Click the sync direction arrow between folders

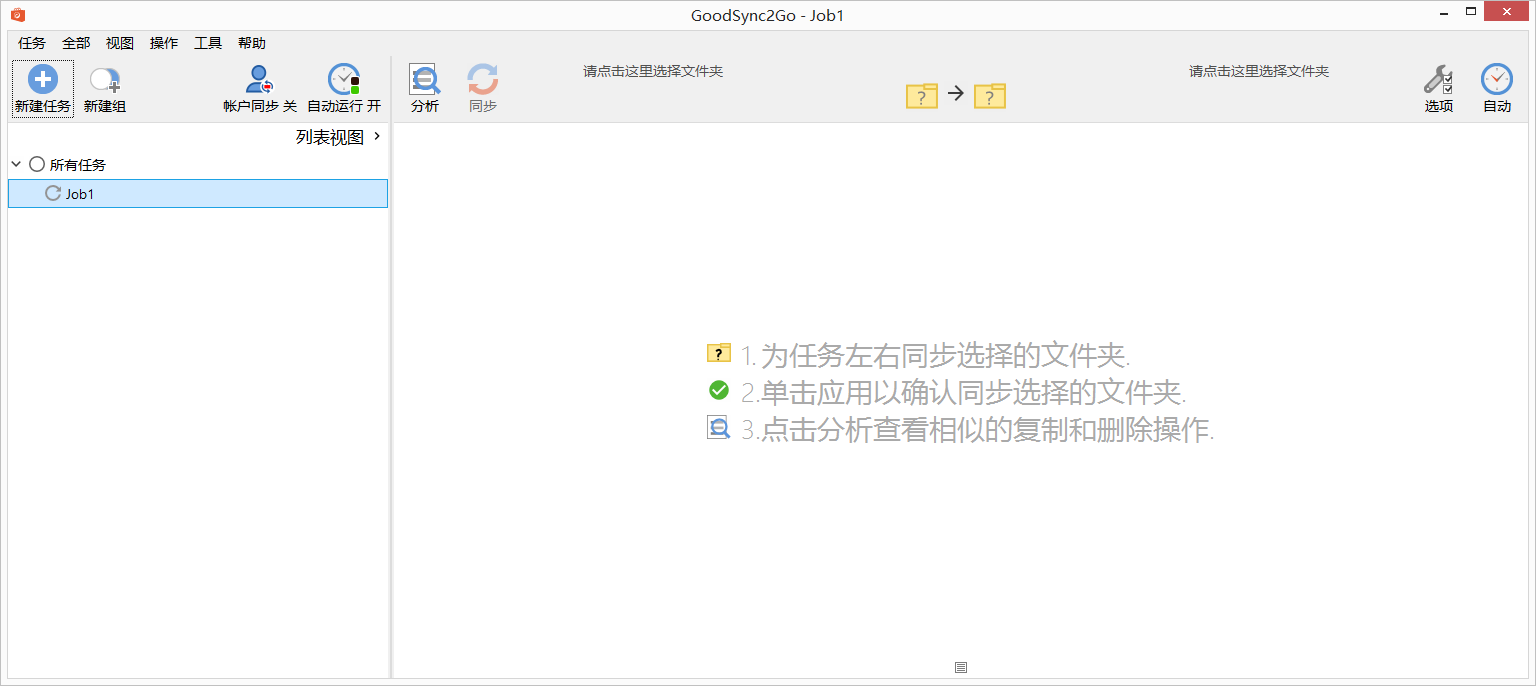click(956, 93)
